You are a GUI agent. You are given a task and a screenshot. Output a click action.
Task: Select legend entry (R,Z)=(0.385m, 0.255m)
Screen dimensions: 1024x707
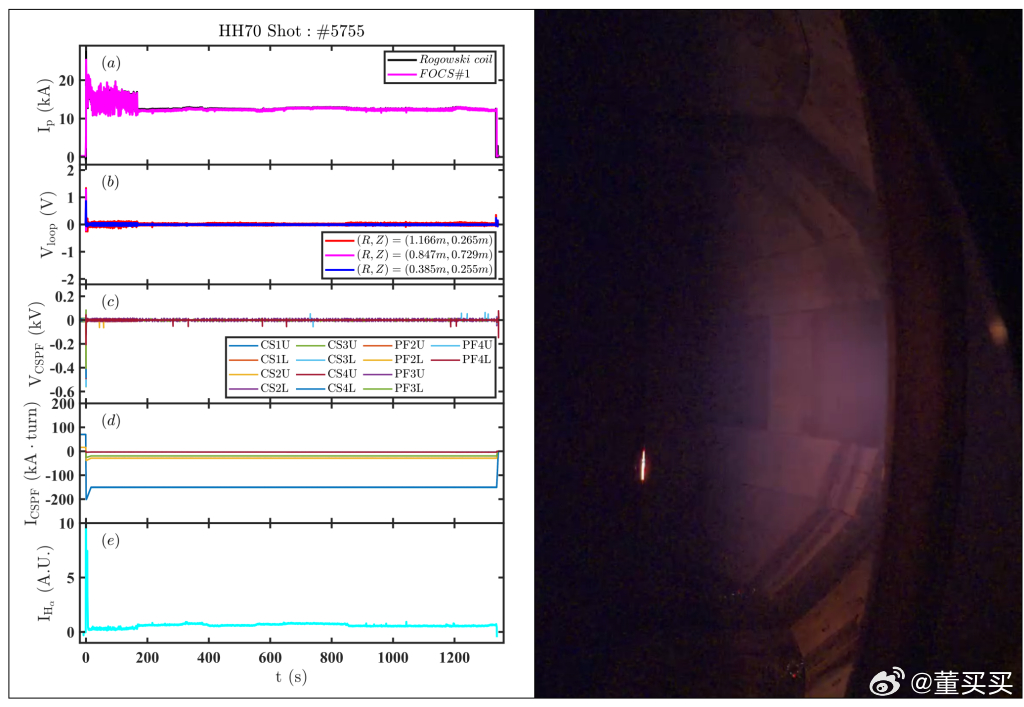(x=408, y=269)
